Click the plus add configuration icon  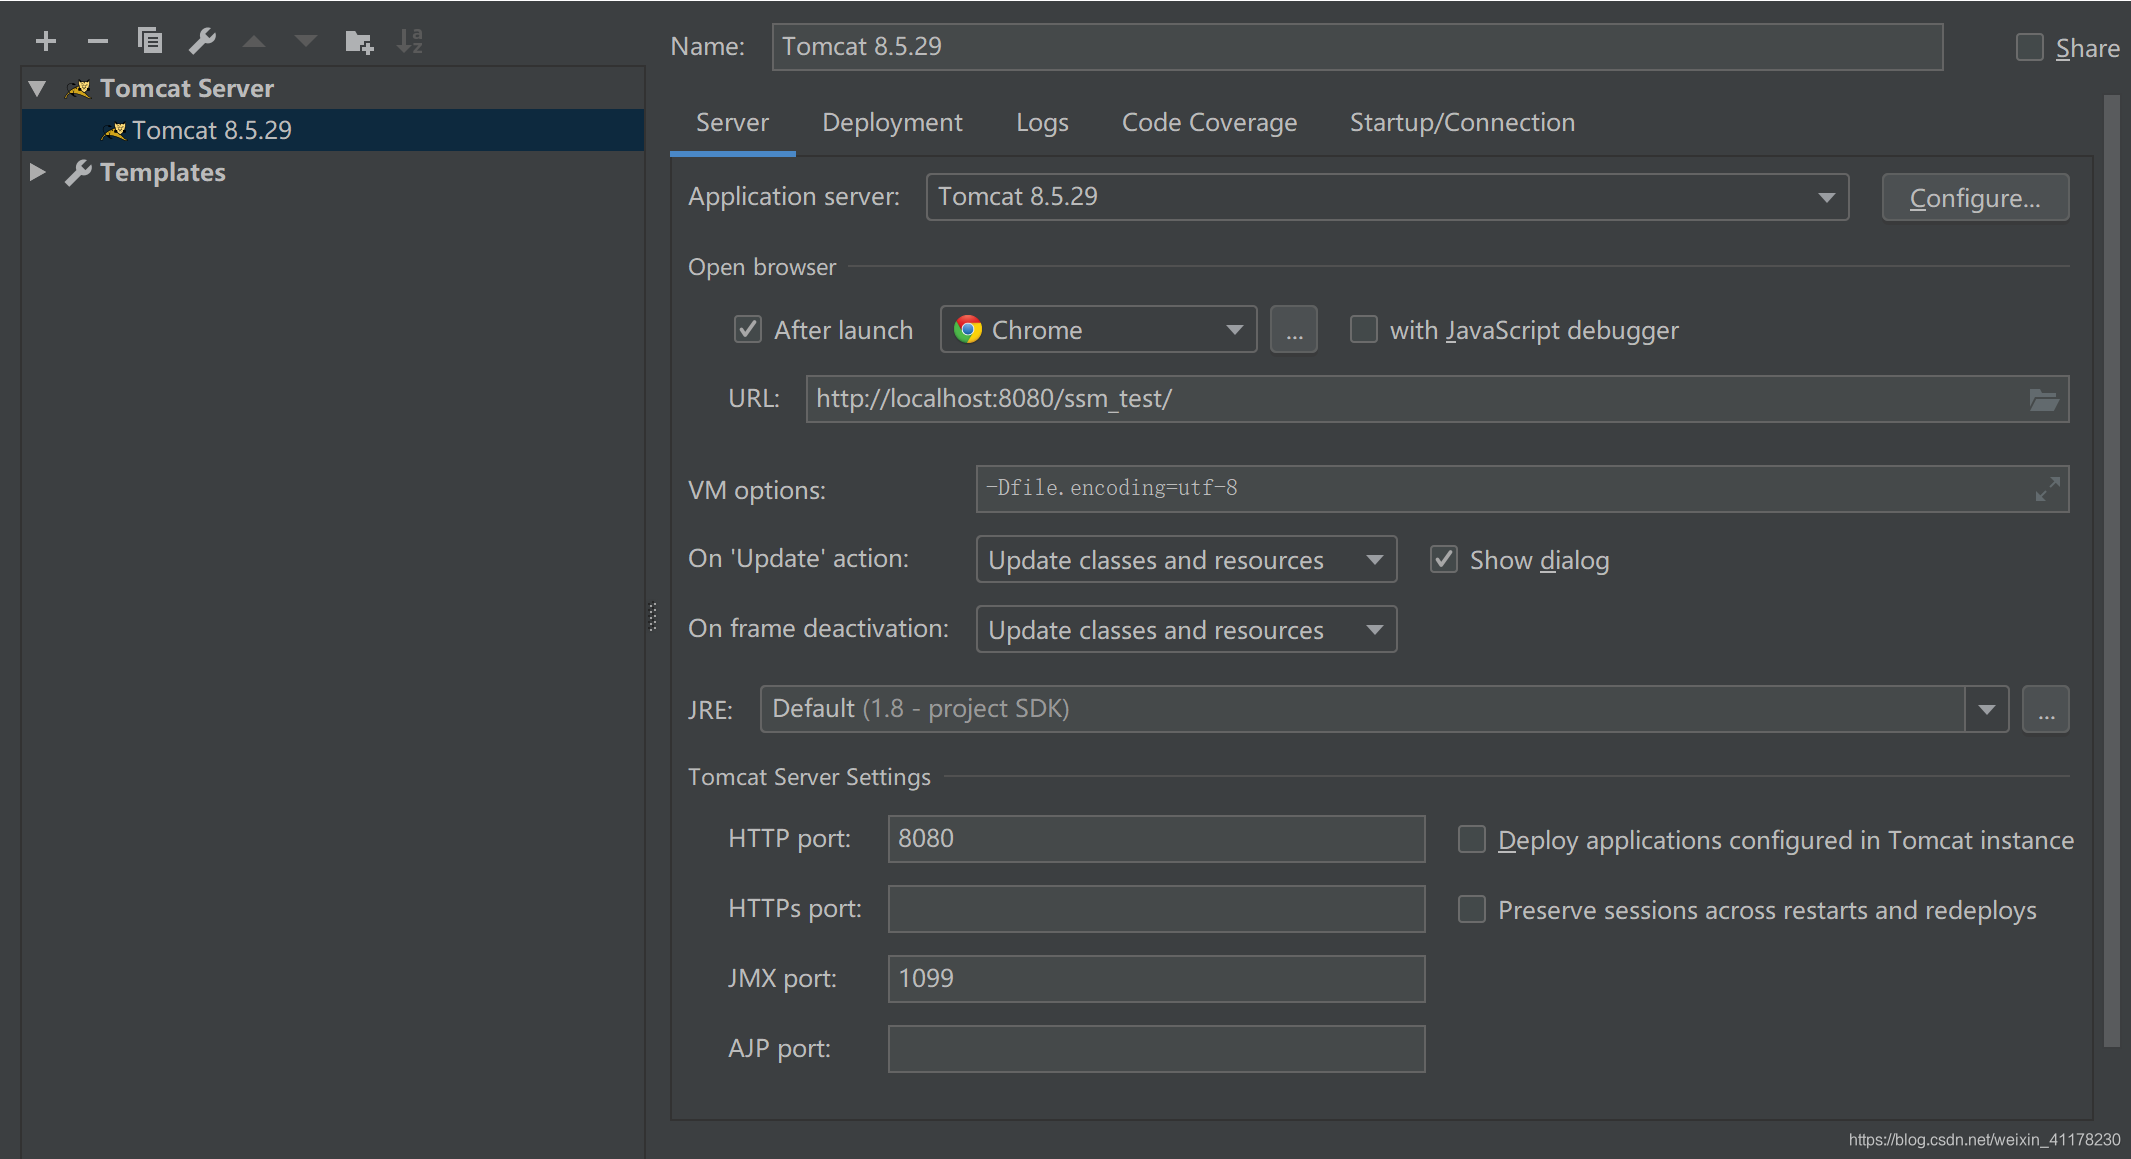[x=46, y=41]
